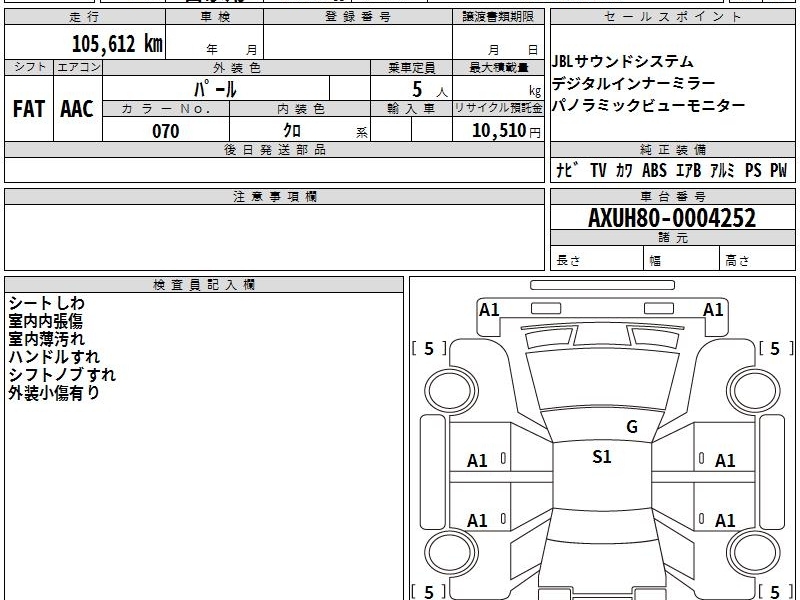The image size is (800, 600).
Task: Click the セールスポイント section header
Action: [672, 17]
